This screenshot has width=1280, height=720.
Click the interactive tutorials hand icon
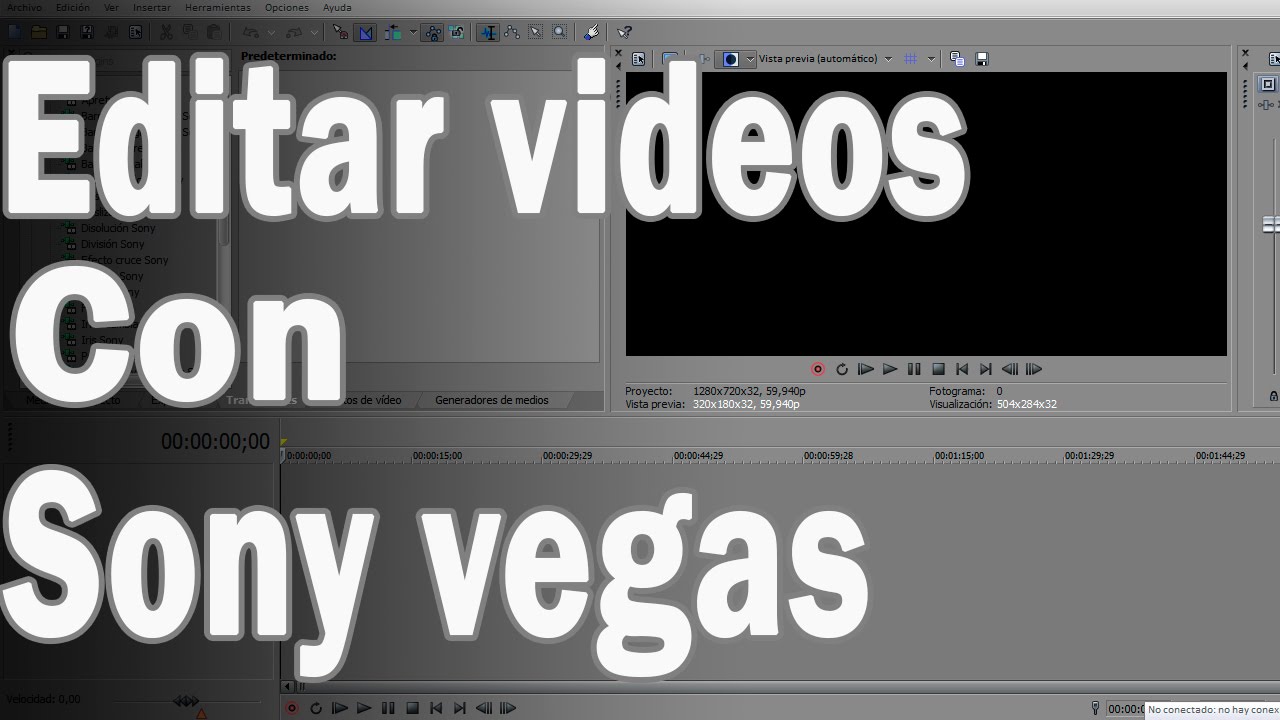(591, 32)
